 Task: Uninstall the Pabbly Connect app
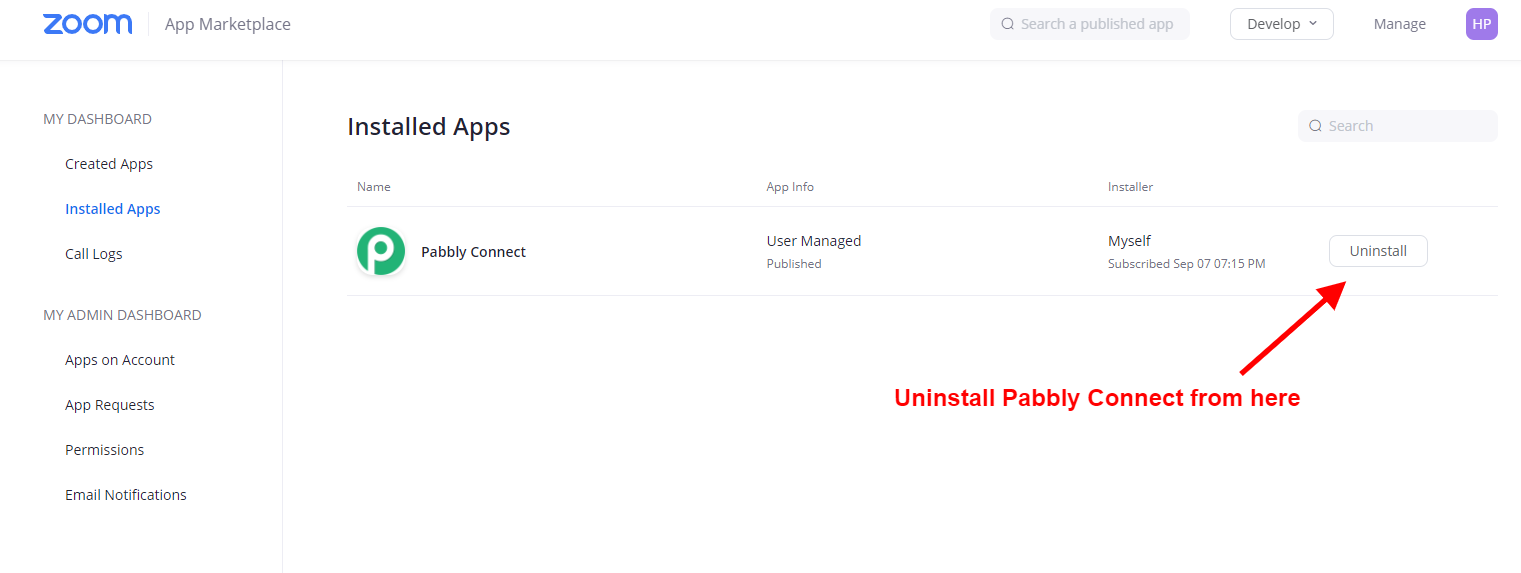point(1378,251)
